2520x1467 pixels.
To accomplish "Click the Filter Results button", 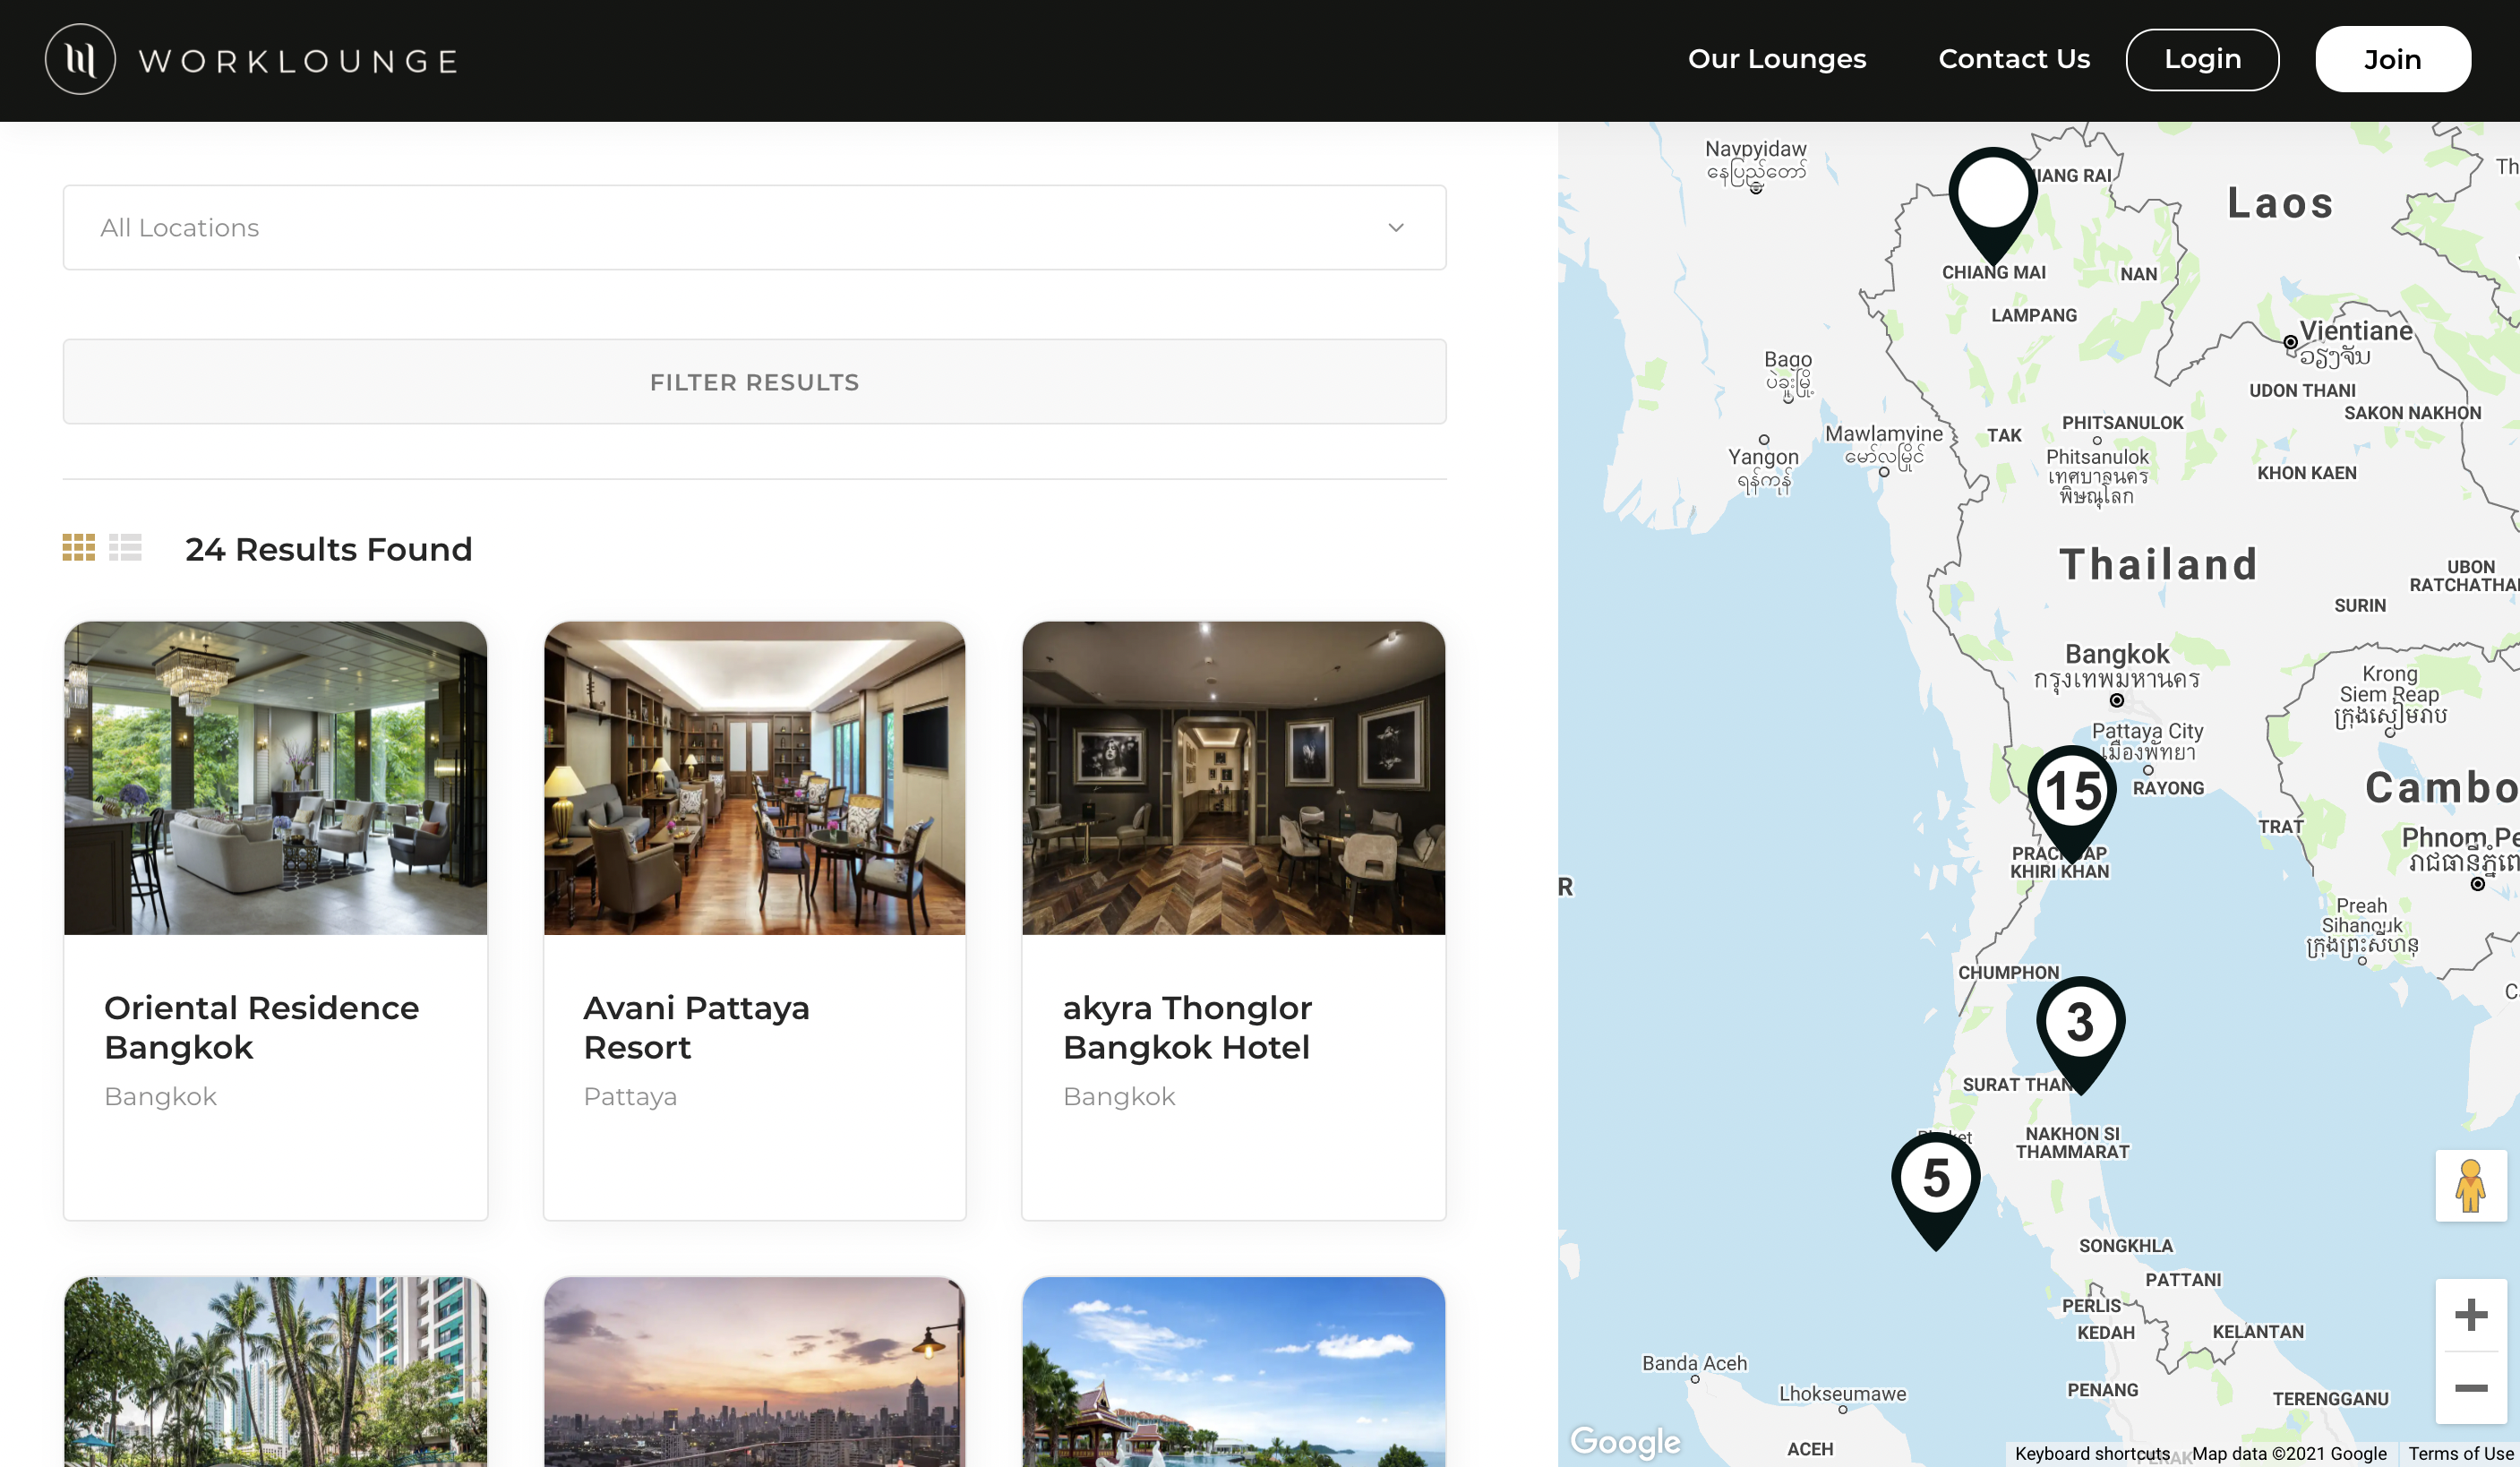I will pyautogui.click(x=755, y=382).
